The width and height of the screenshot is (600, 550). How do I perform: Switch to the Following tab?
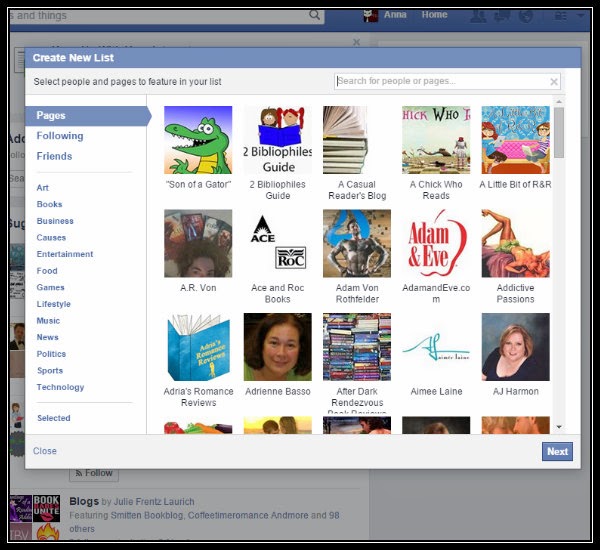tap(60, 136)
